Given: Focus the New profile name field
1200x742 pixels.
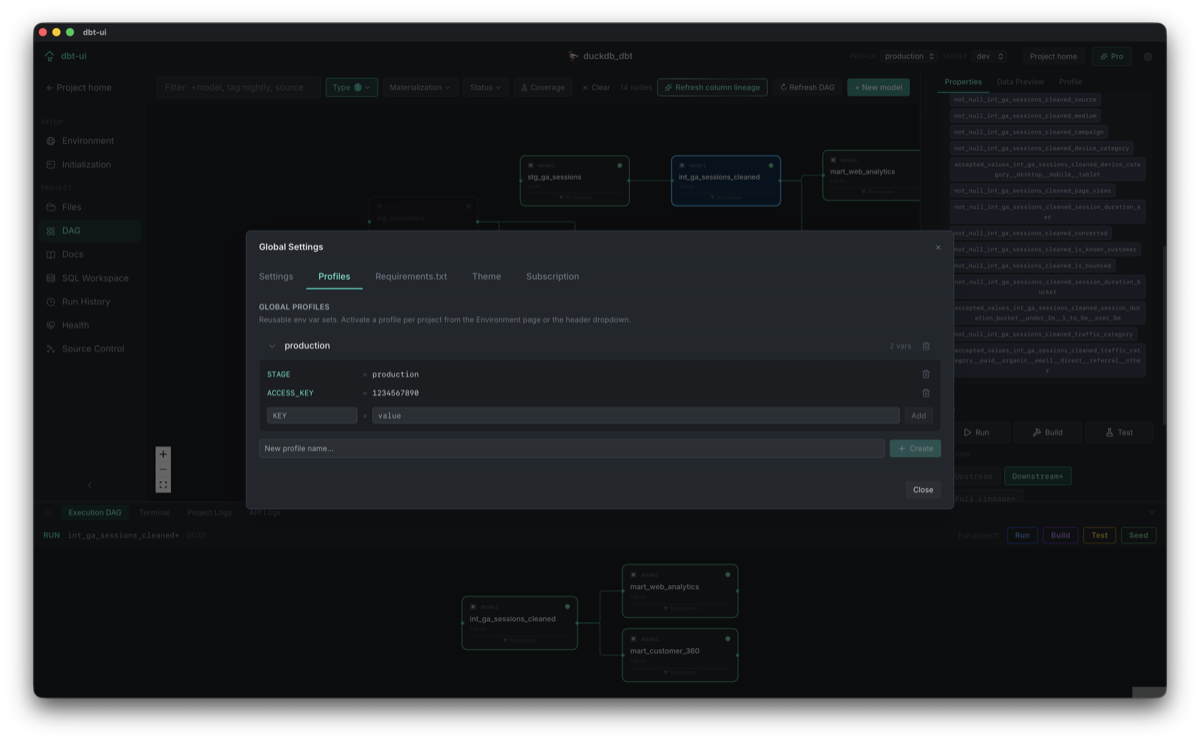Looking at the screenshot, I should pyautogui.click(x=571, y=448).
